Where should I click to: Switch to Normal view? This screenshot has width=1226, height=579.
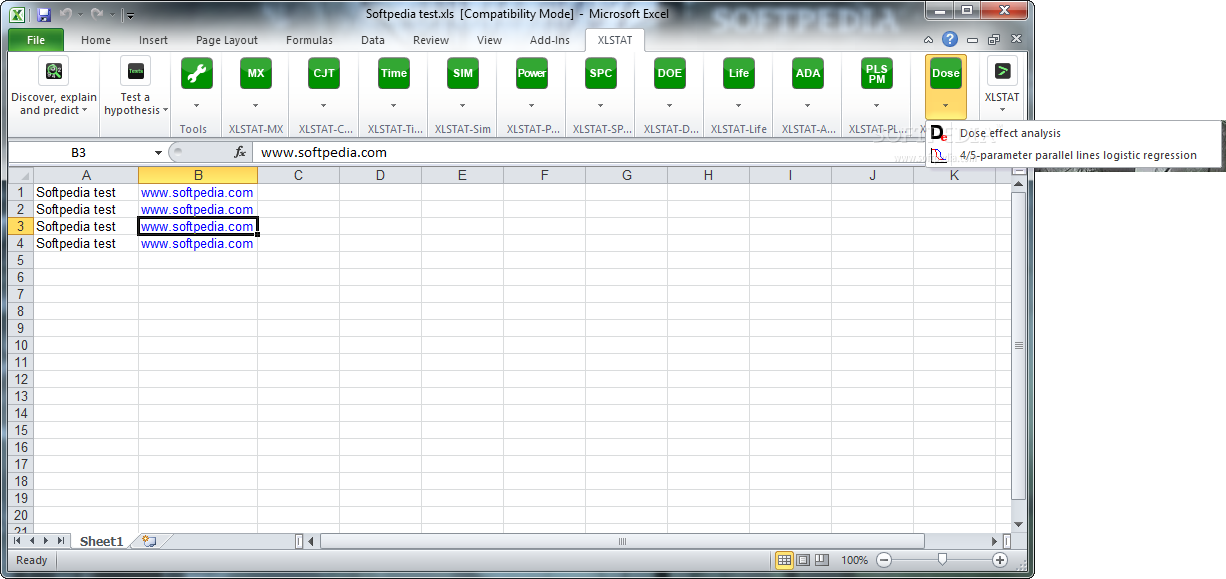tap(785, 560)
